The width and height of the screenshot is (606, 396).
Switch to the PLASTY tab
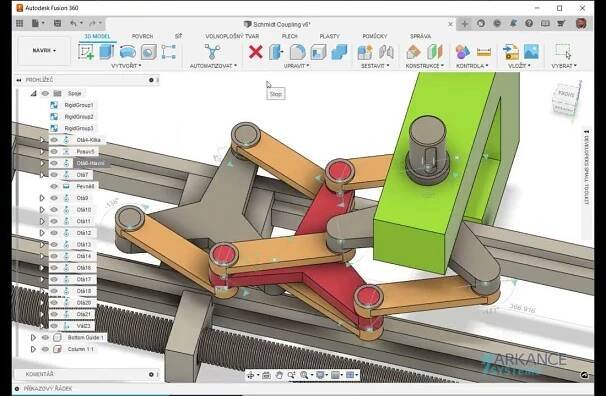click(330, 36)
